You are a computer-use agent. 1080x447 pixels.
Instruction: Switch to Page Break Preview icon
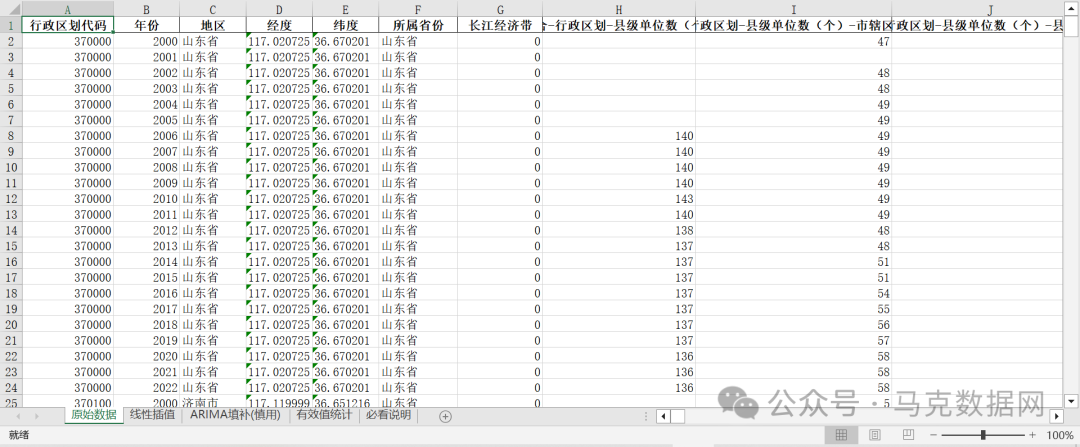tap(908, 435)
